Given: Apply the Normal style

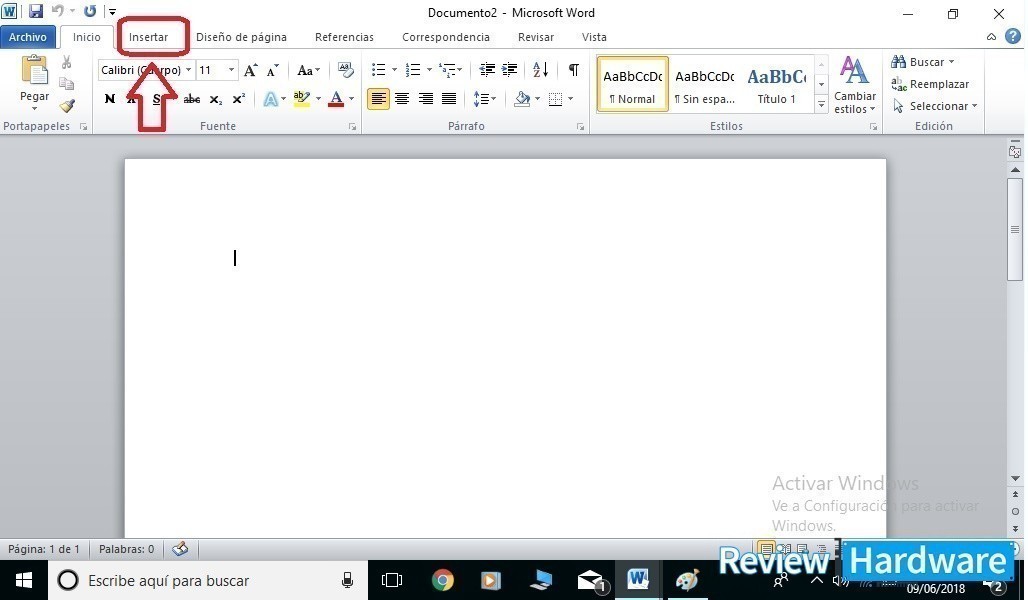Looking at the screenshot, I should pos(633,84).
